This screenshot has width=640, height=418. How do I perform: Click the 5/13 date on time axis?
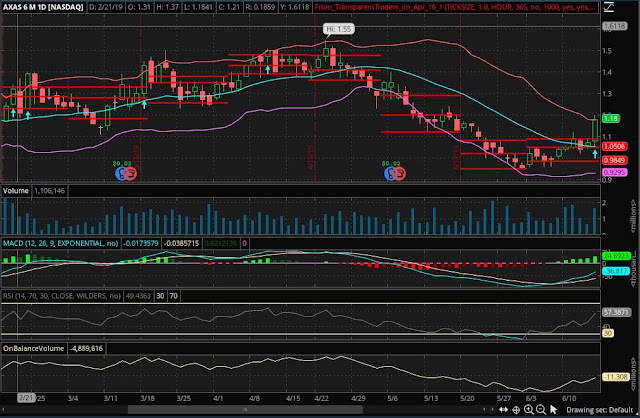(431, 398)
